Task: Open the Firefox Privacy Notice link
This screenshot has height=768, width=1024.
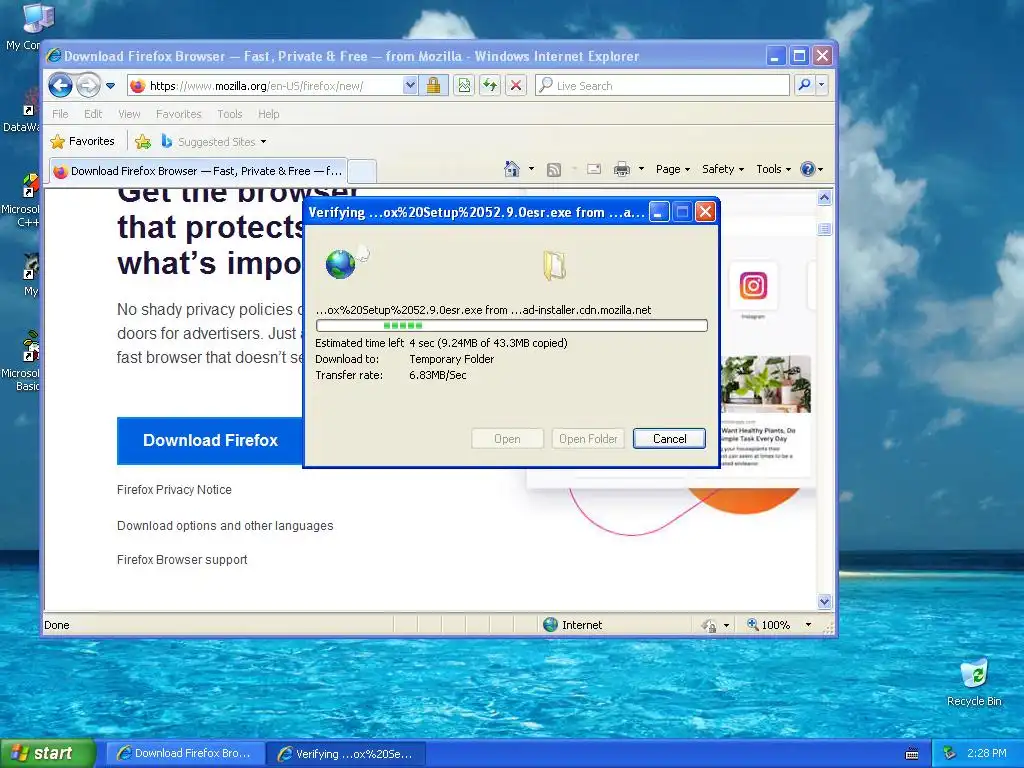Action: coord(174,490)
